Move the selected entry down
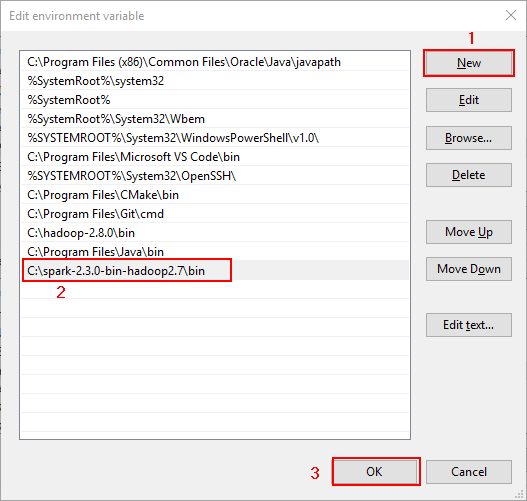This screenshot has width=527, height=501. (x=469, y=269)
